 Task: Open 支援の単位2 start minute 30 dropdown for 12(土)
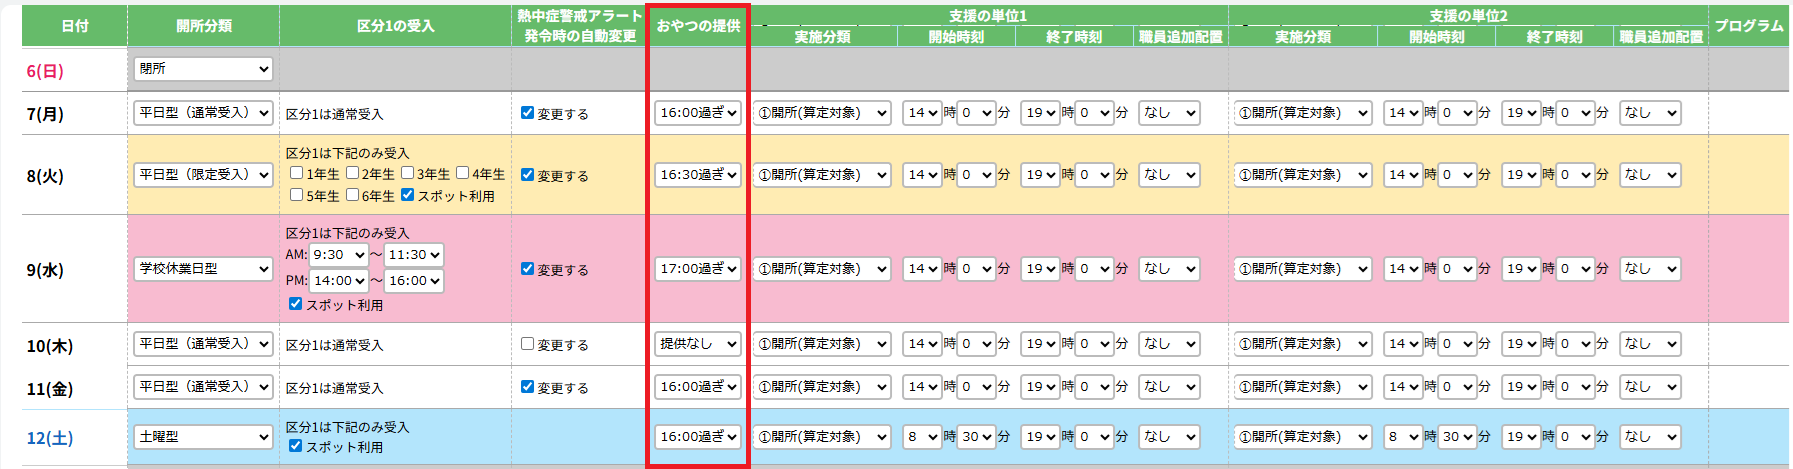coord(1457,437)
